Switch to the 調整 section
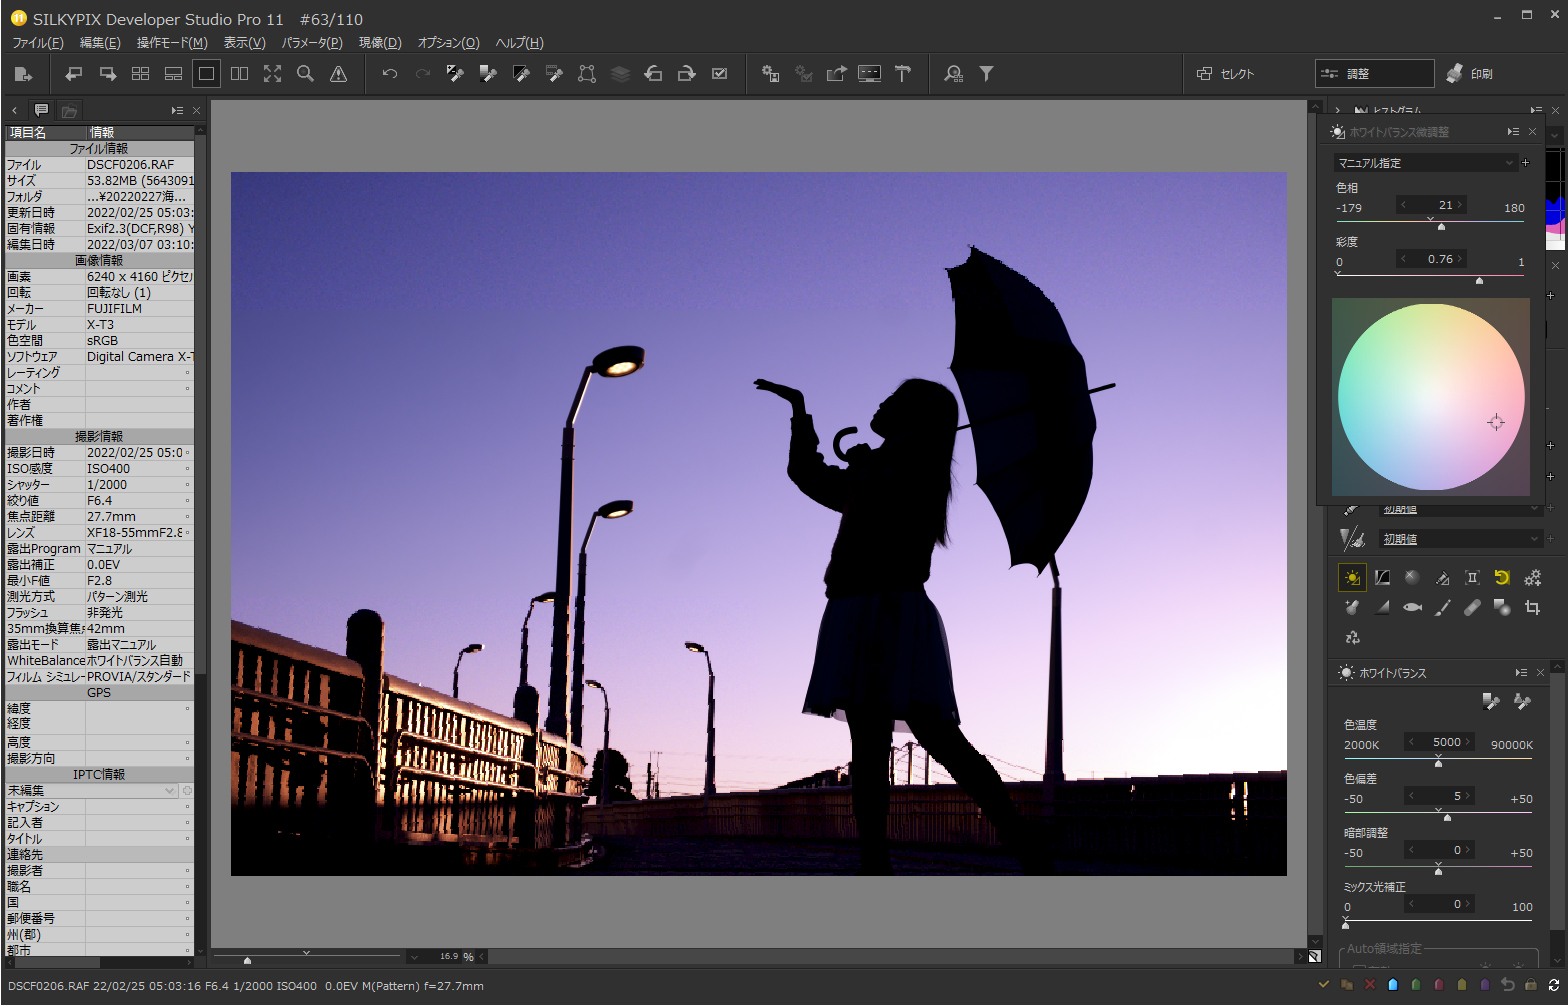 pos(1375,74)
